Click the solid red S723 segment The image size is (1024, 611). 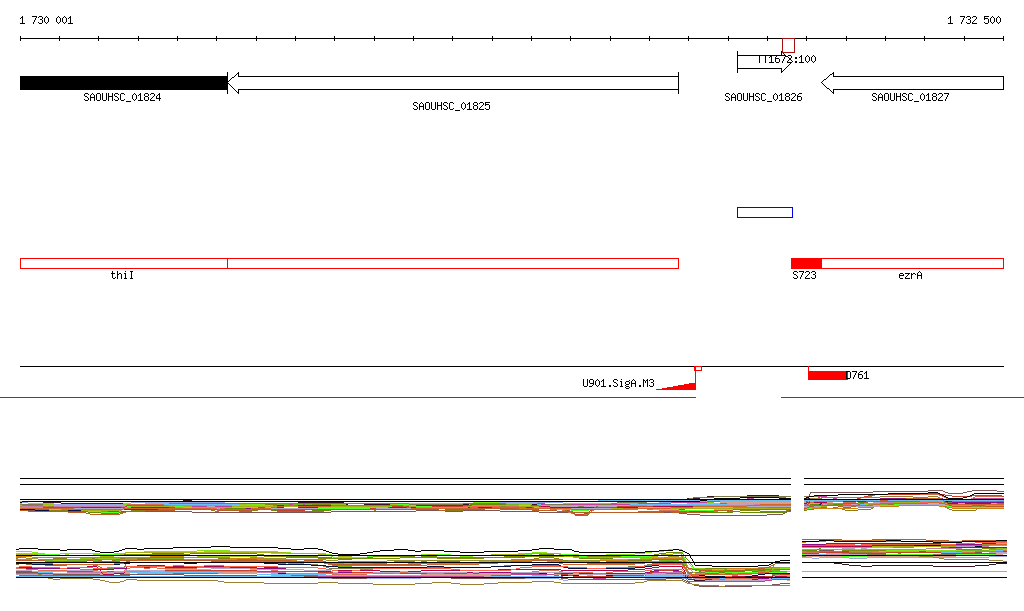[x=806, y=264]
